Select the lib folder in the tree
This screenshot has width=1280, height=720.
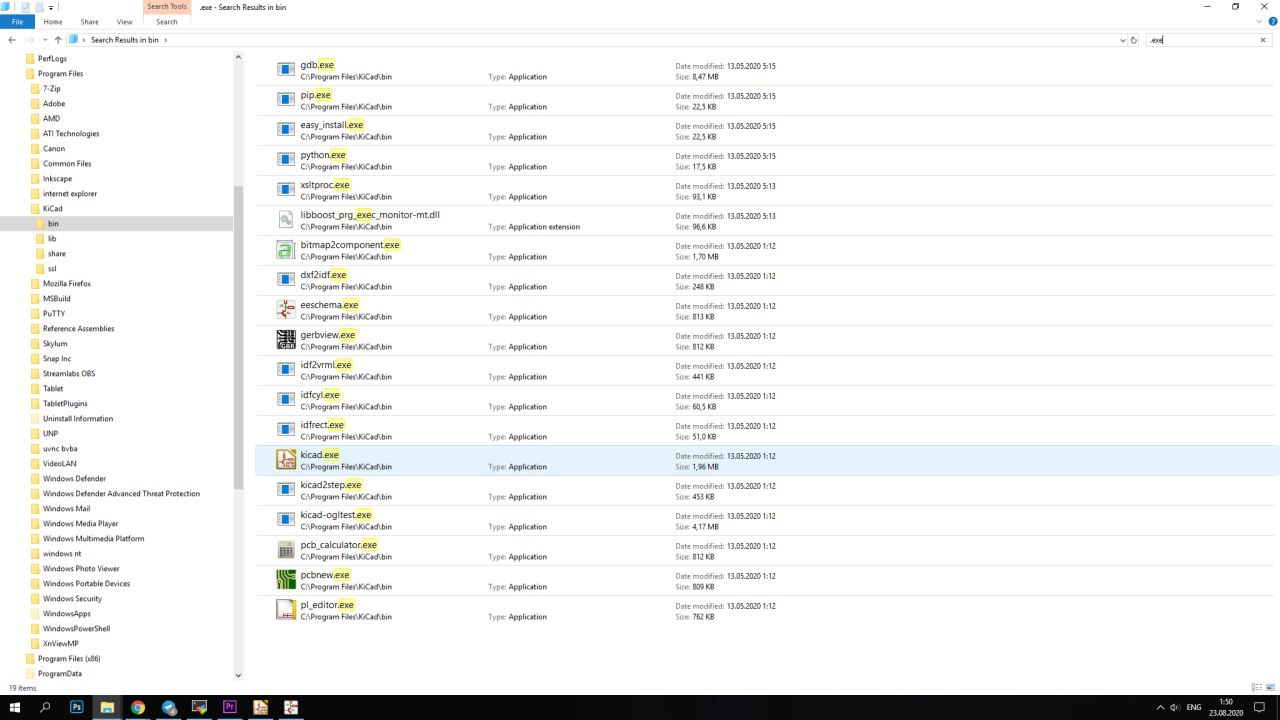tap(52, 238)
